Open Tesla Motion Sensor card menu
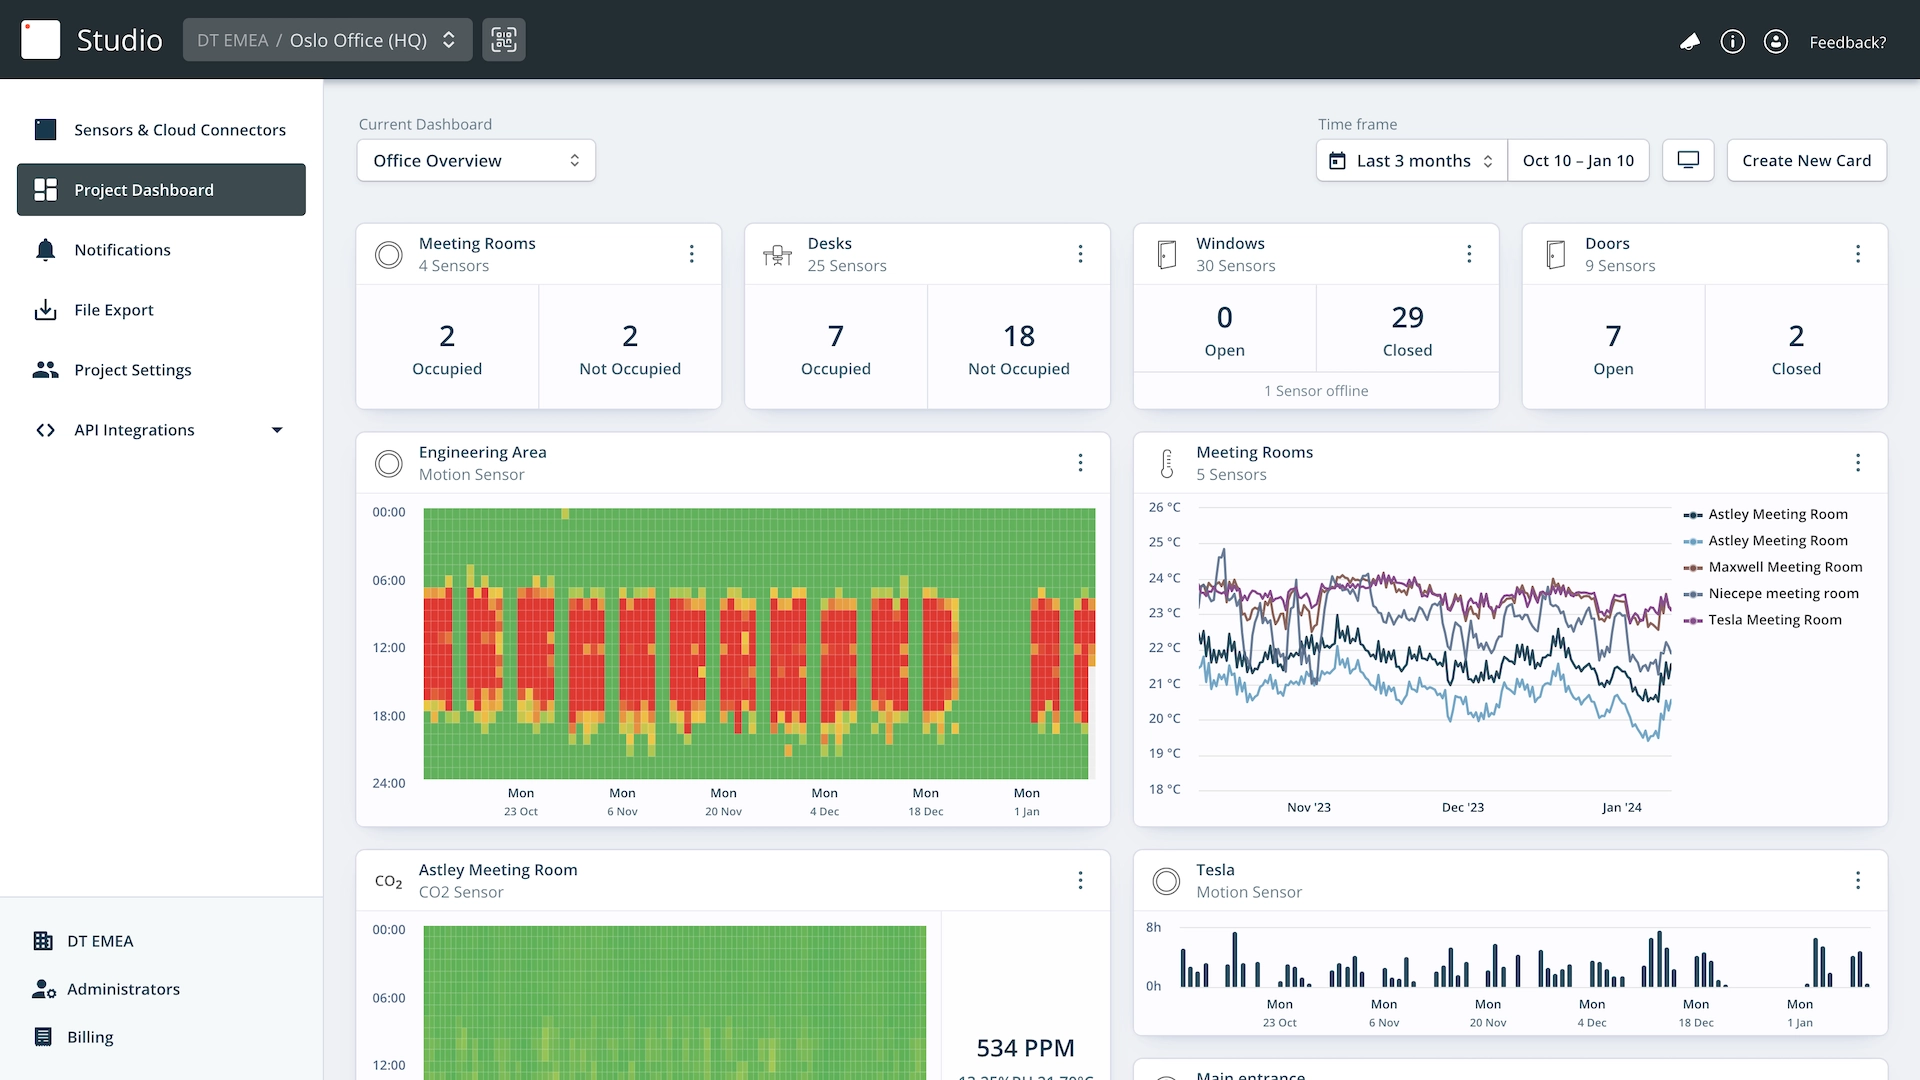This screenshot has height=1080, width=1920. [1857, 880]
